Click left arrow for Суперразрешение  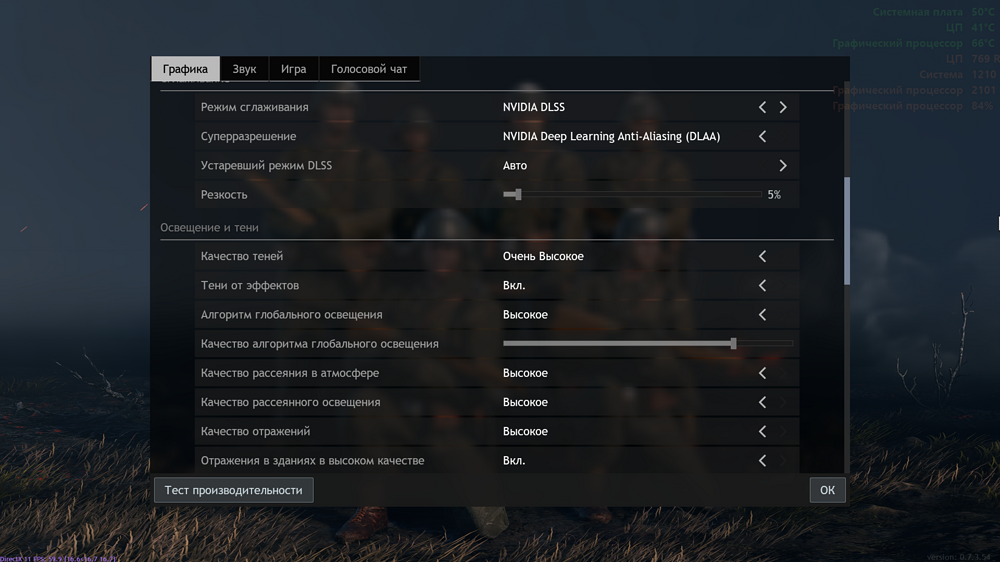762,136
